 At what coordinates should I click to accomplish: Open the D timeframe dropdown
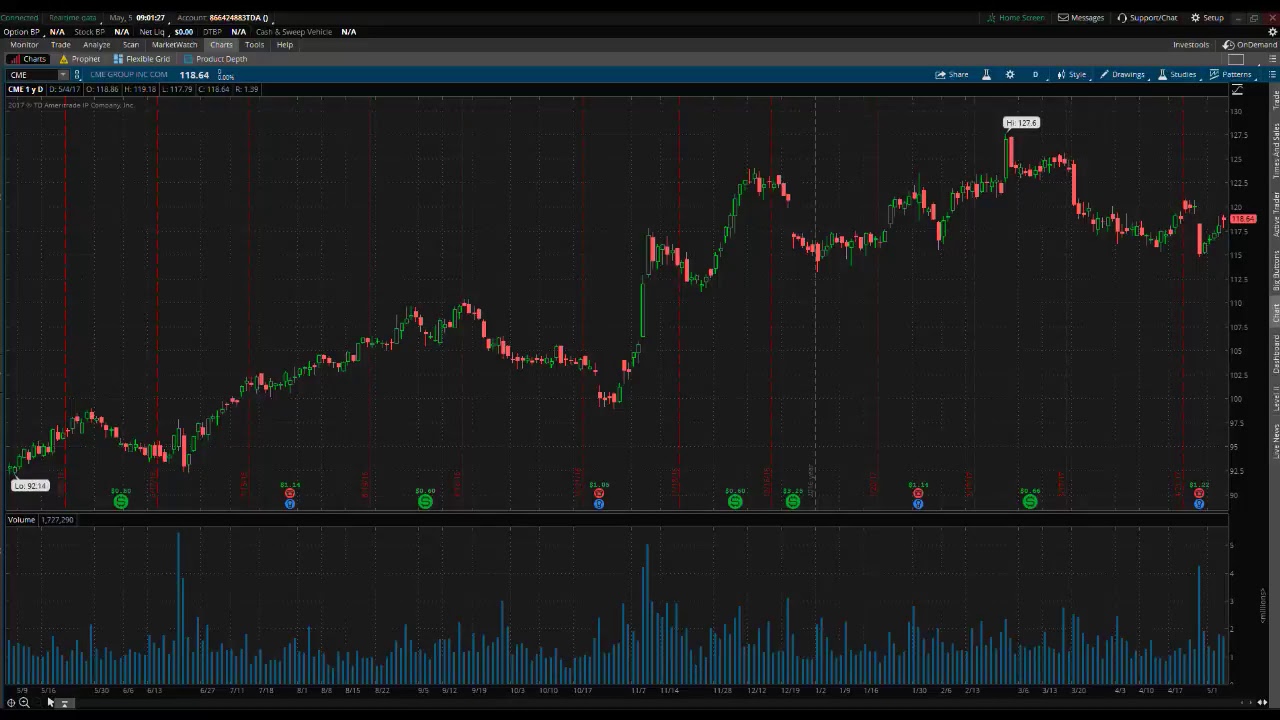tap(1035, 75)
